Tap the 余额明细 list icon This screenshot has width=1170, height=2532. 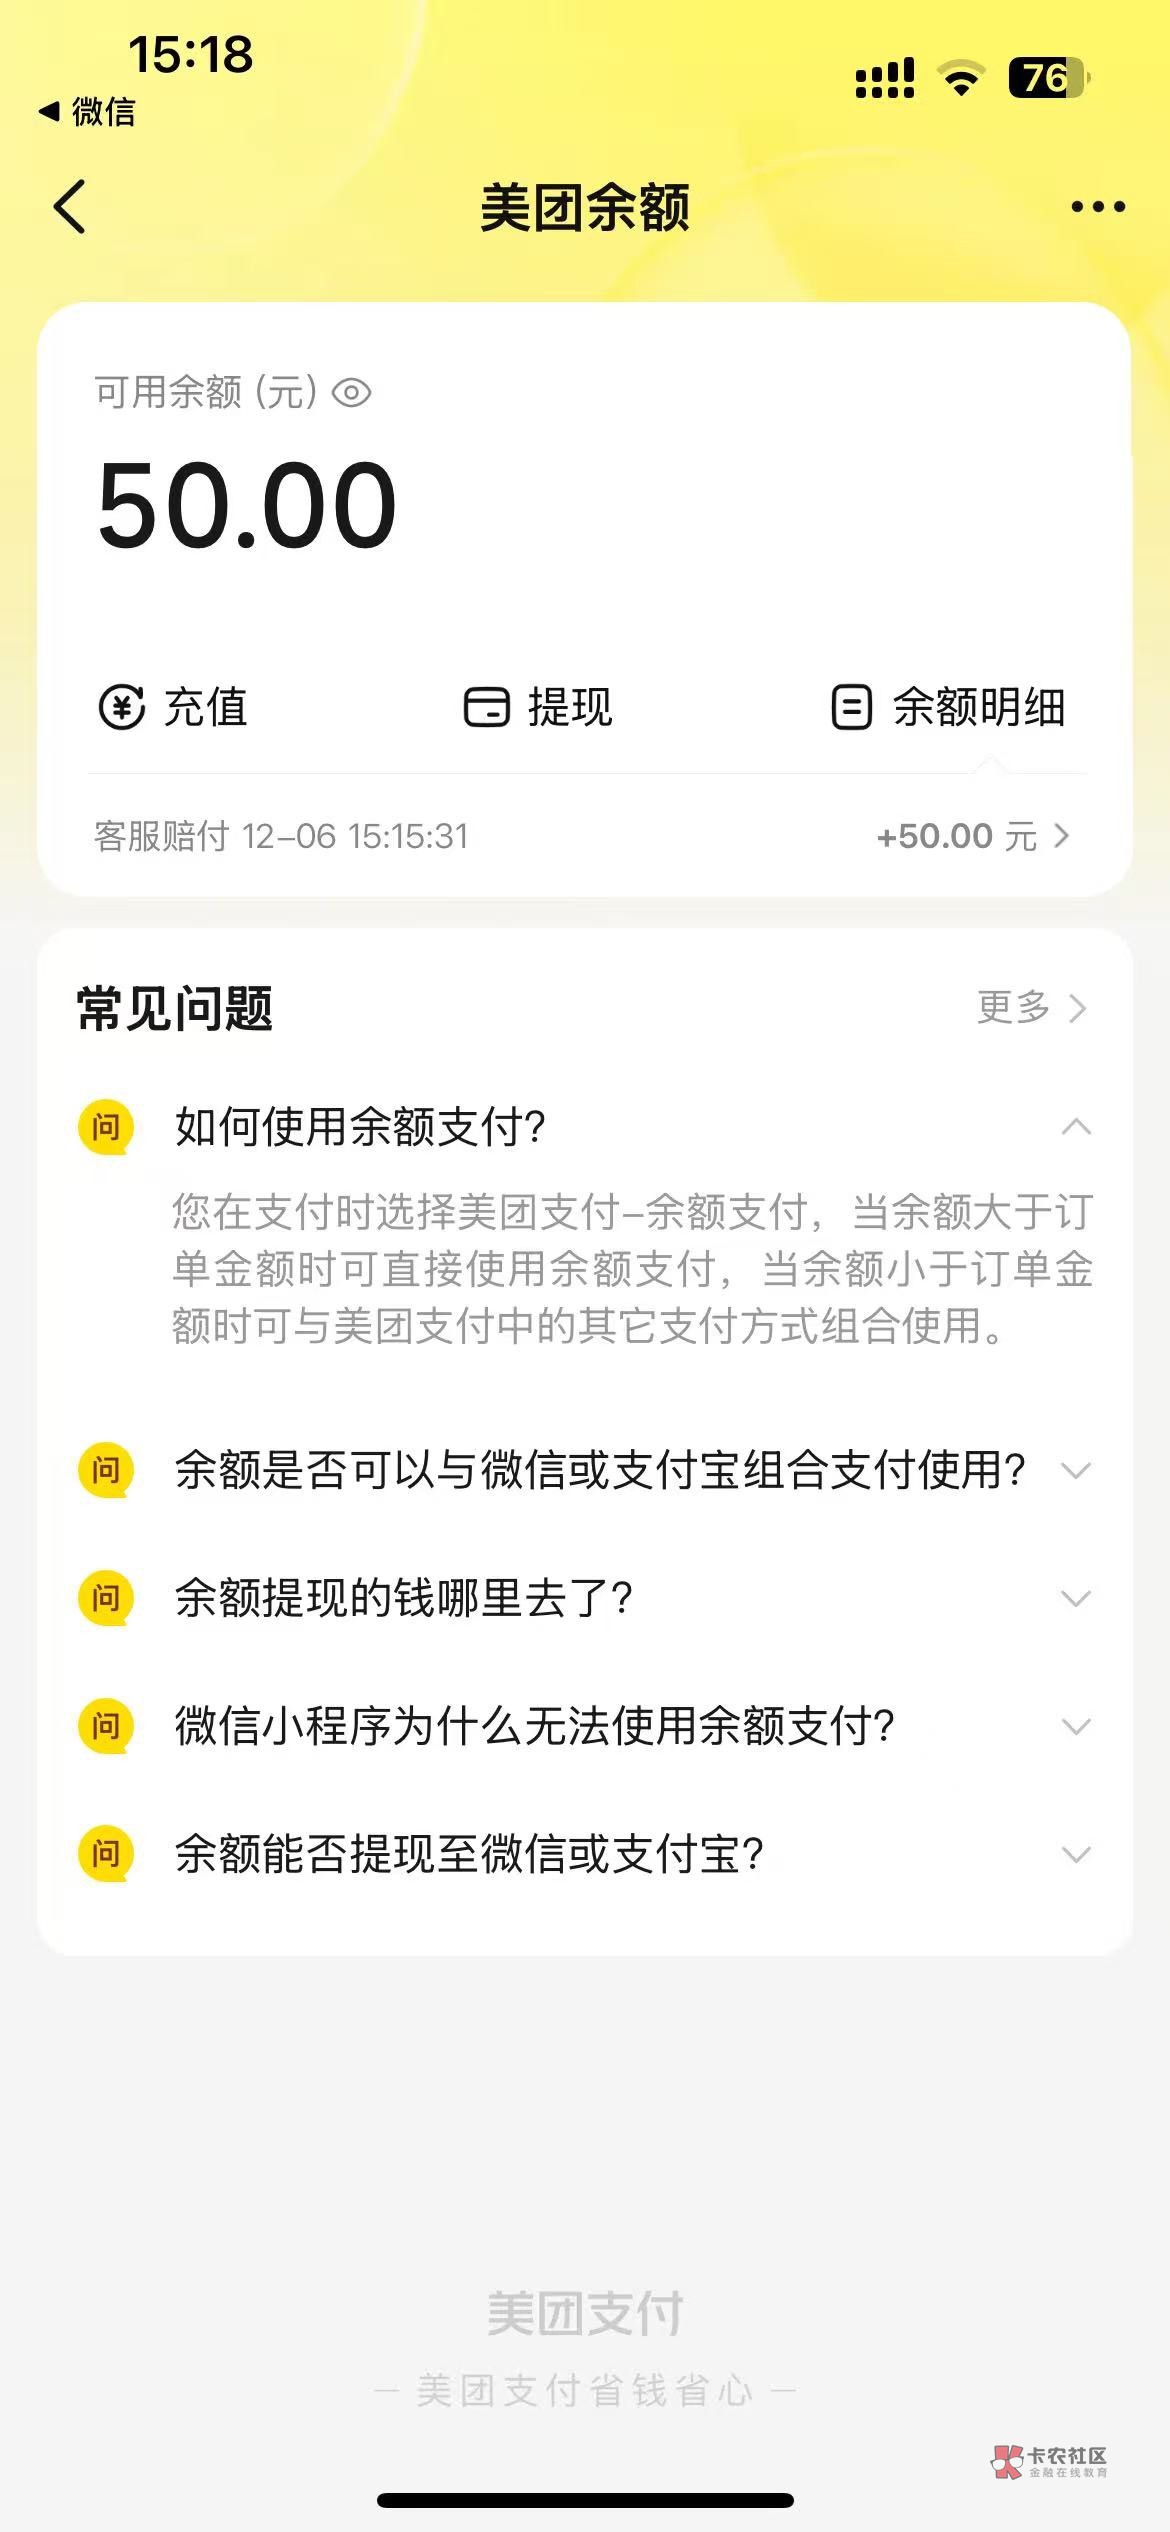click(851, 707)
